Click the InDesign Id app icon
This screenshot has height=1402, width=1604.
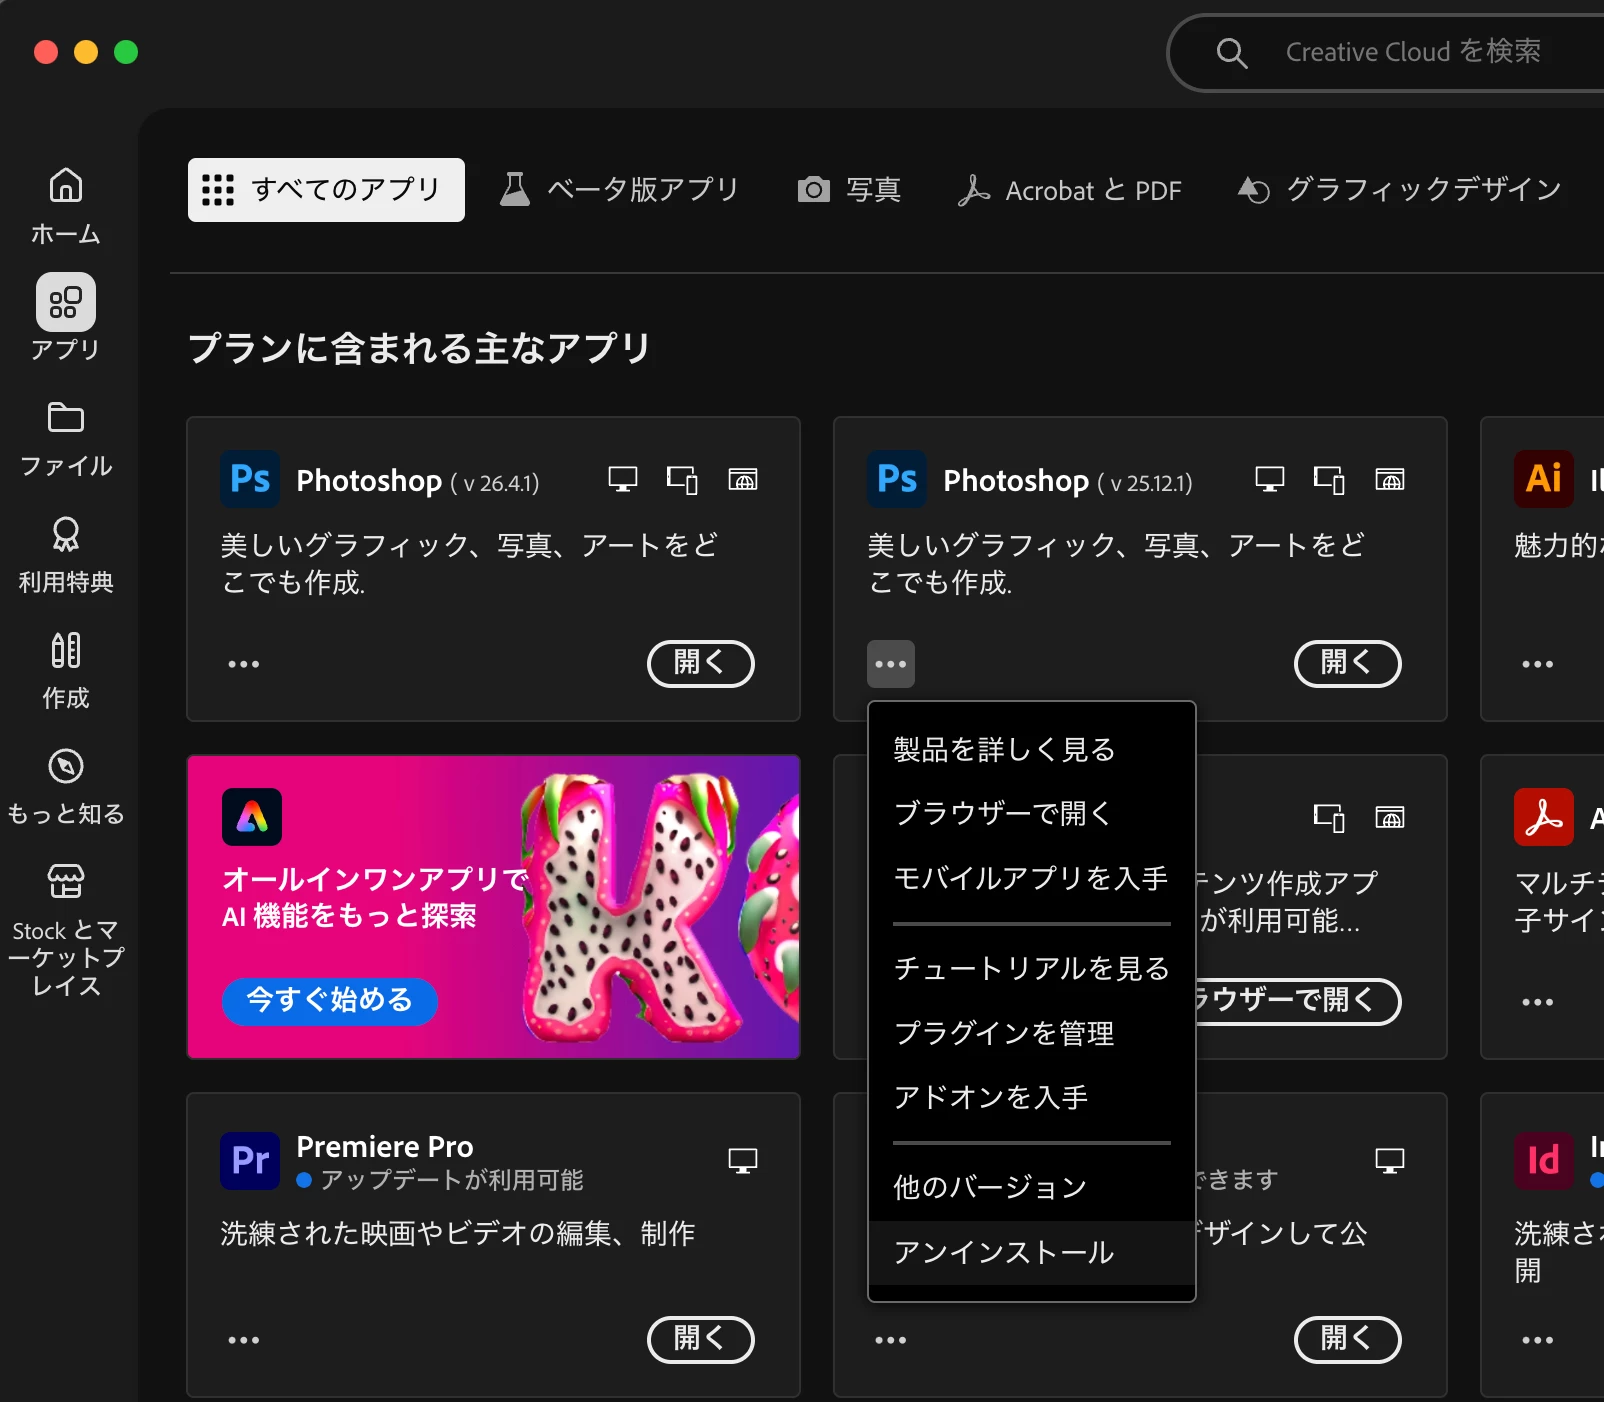(1544, 1160)
